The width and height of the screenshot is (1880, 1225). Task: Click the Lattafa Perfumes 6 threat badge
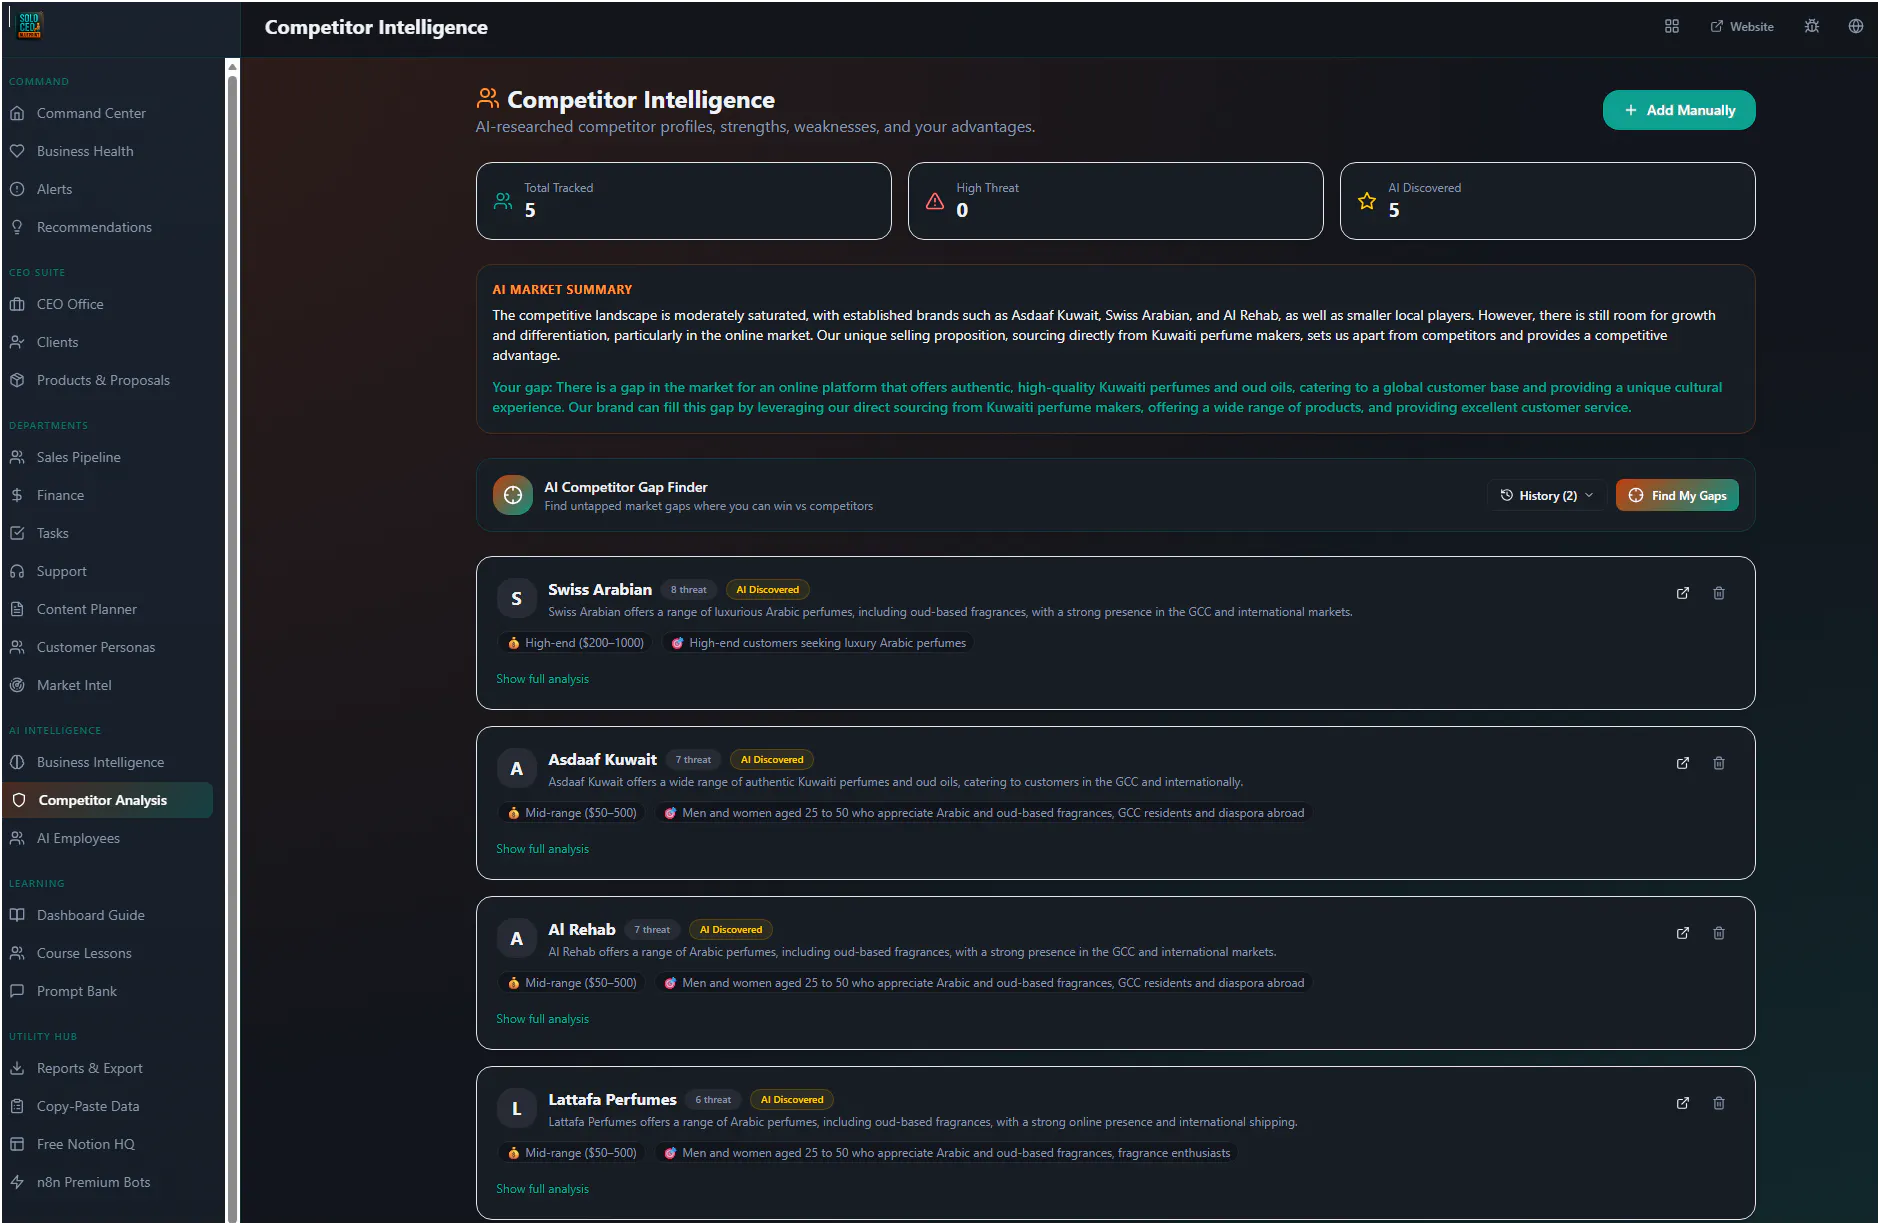click(x=713, y=1100)
